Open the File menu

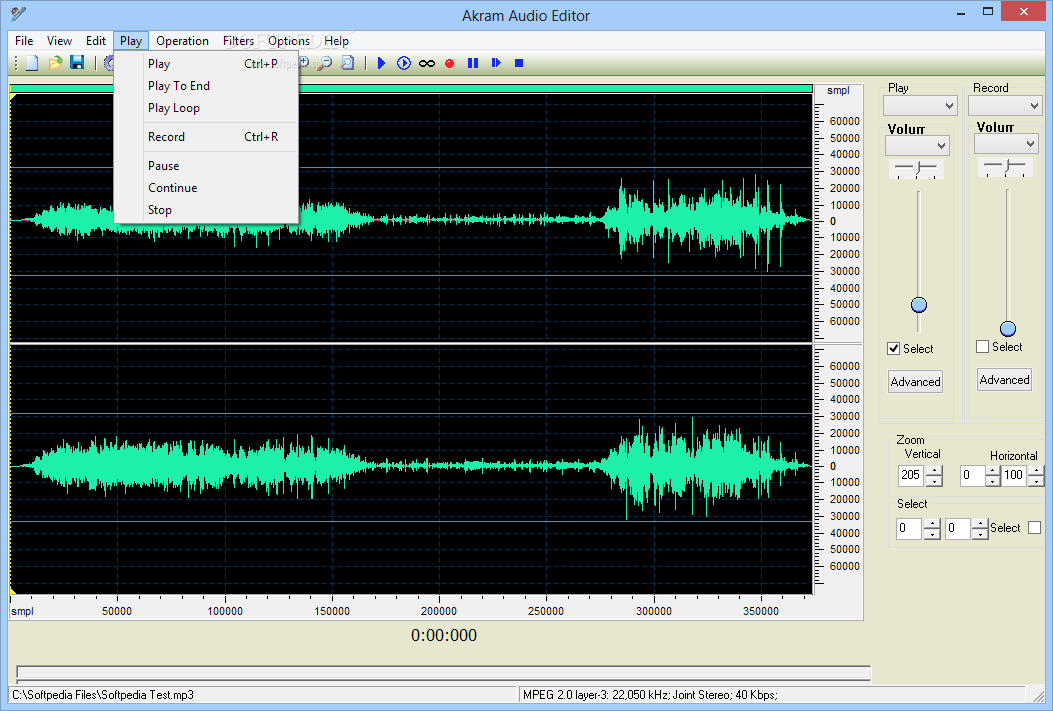[x=24, y=41]
